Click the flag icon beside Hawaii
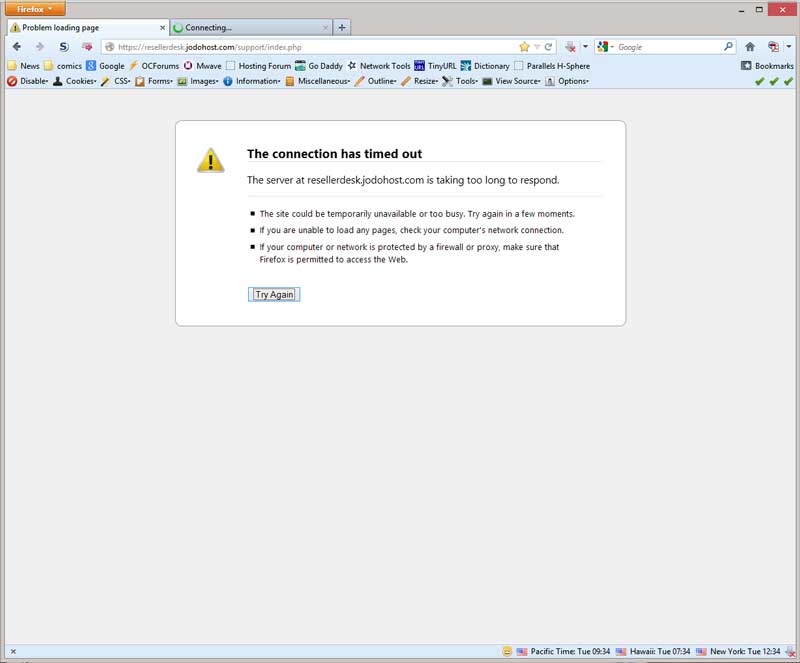This screenshot has width=800, height=663. click(x=621, y=651)
